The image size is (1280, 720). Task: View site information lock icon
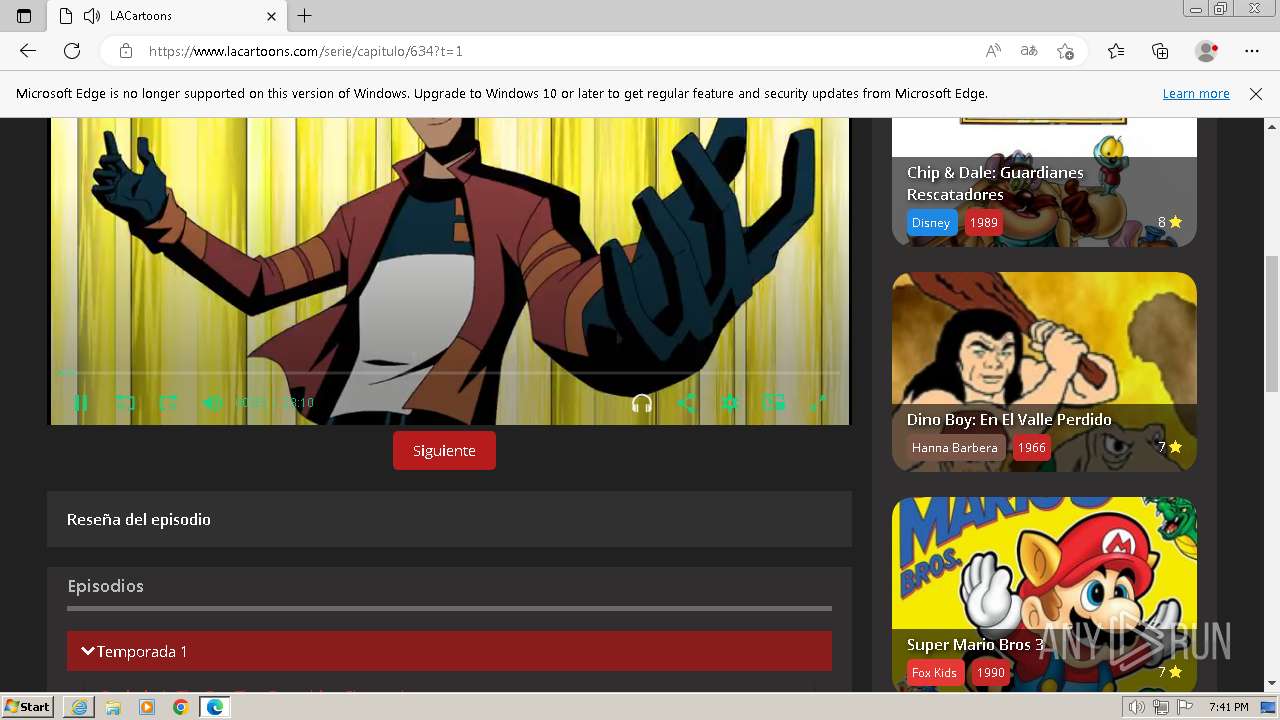pos(126,51)
